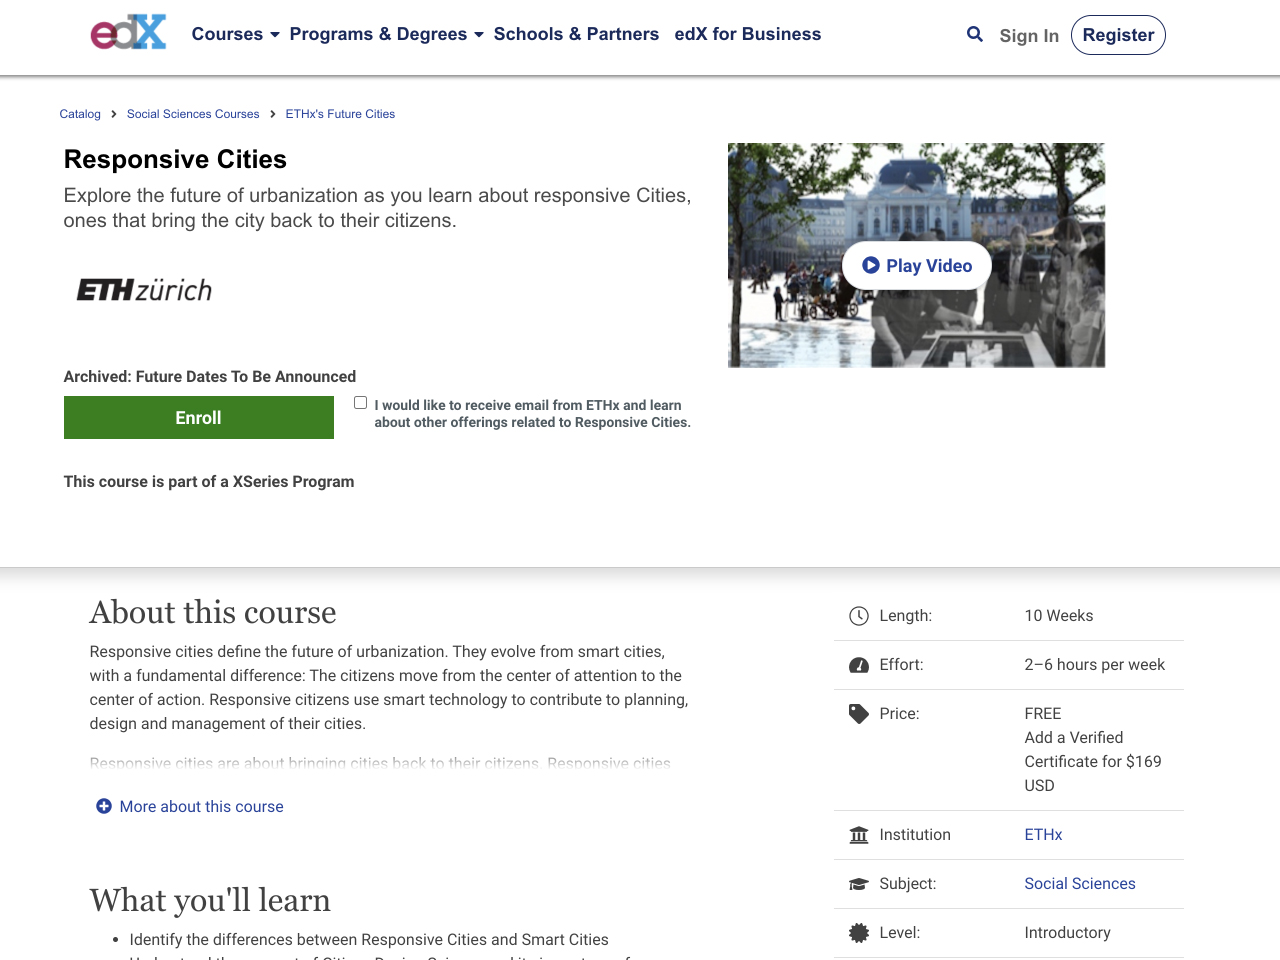
Task: Click the XSeries Program notice text
Action: 209,482
